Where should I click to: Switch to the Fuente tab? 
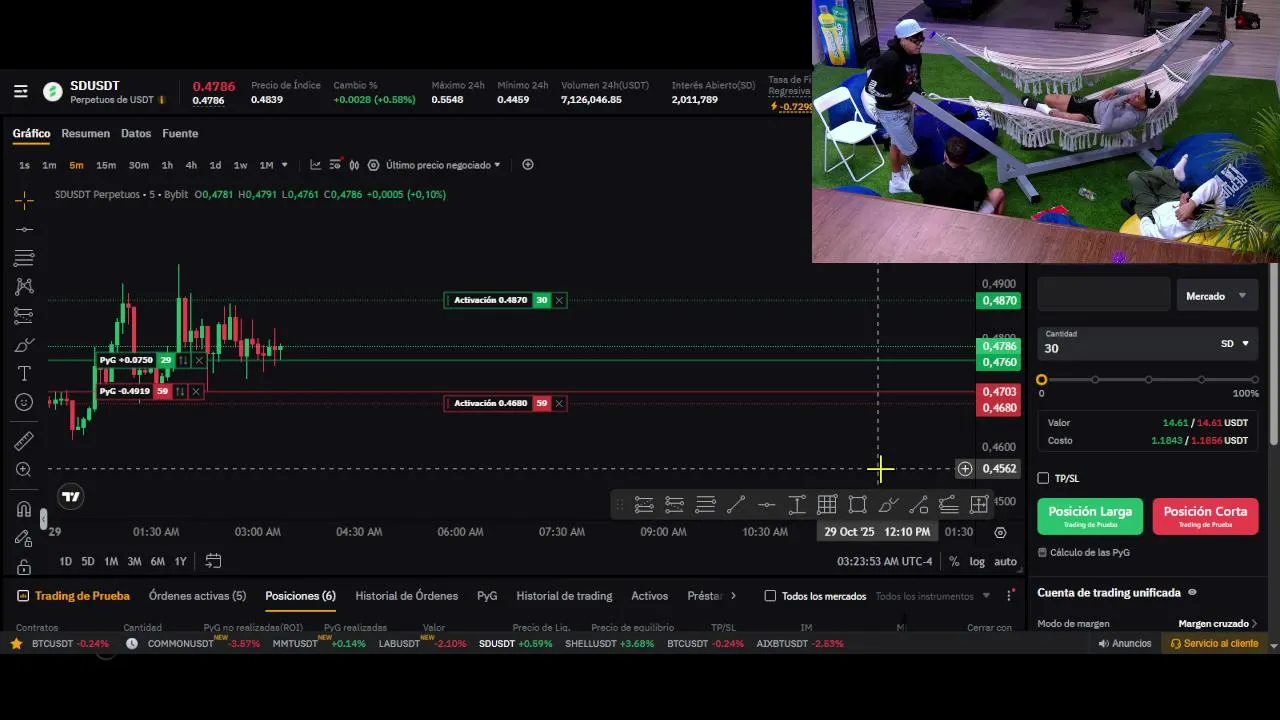[x=180, y=133]
